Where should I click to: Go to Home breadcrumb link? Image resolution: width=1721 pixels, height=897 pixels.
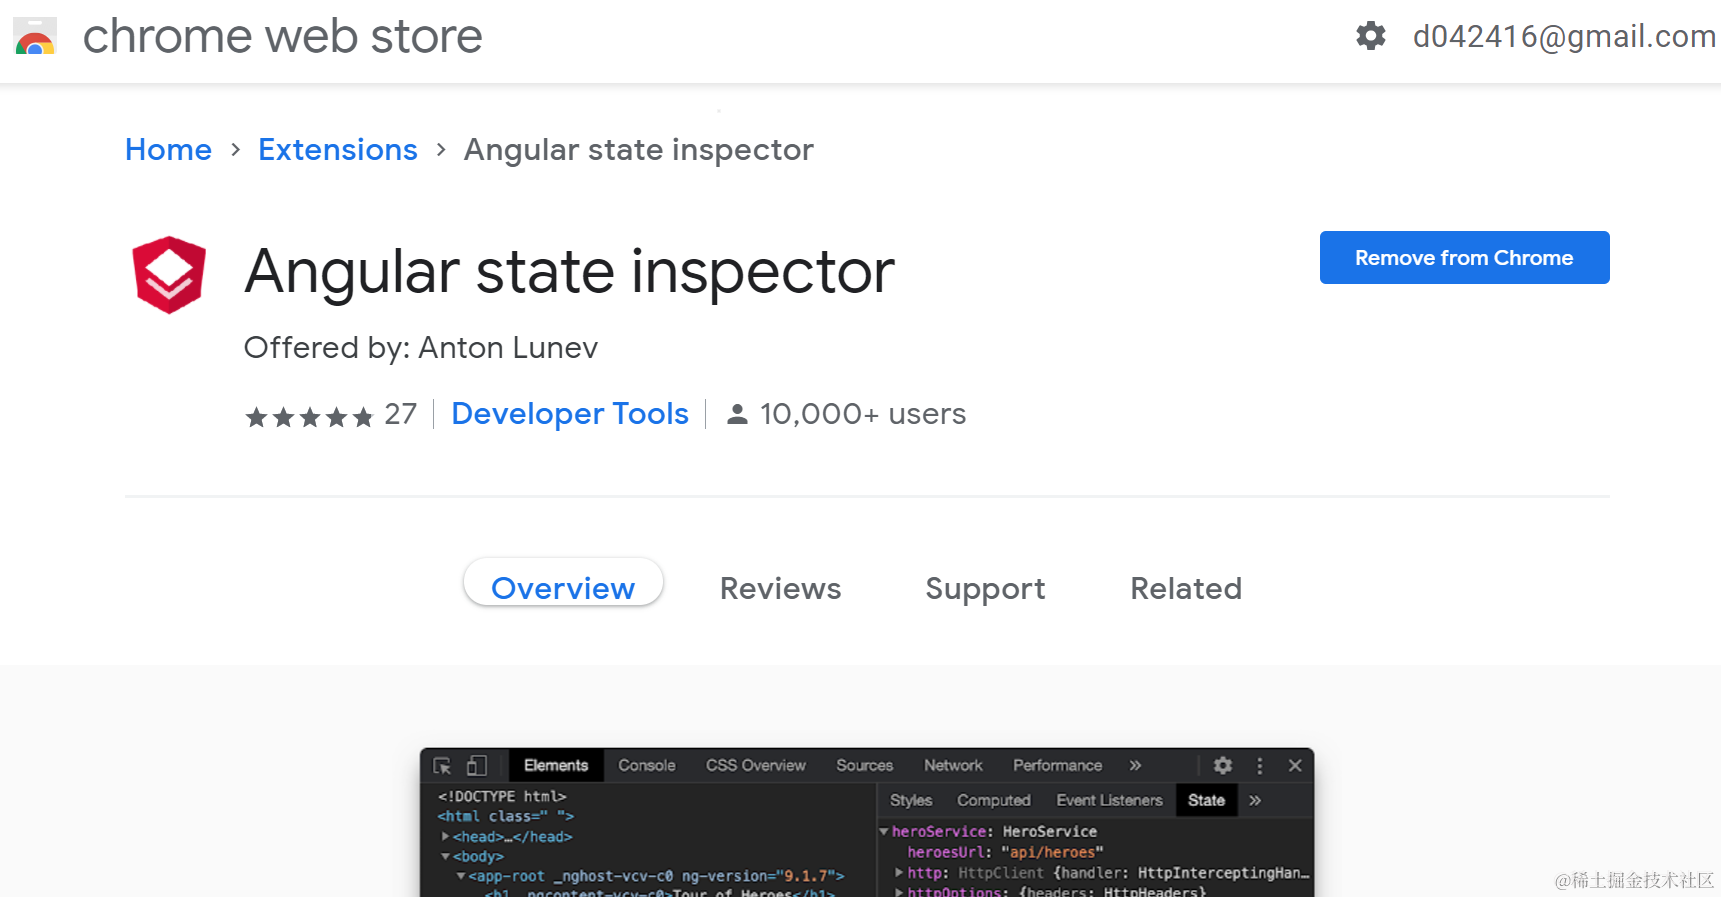168,150
